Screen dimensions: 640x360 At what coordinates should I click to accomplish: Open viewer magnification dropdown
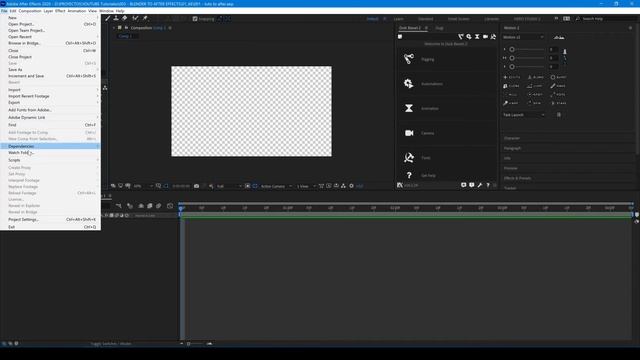[143, 186]
